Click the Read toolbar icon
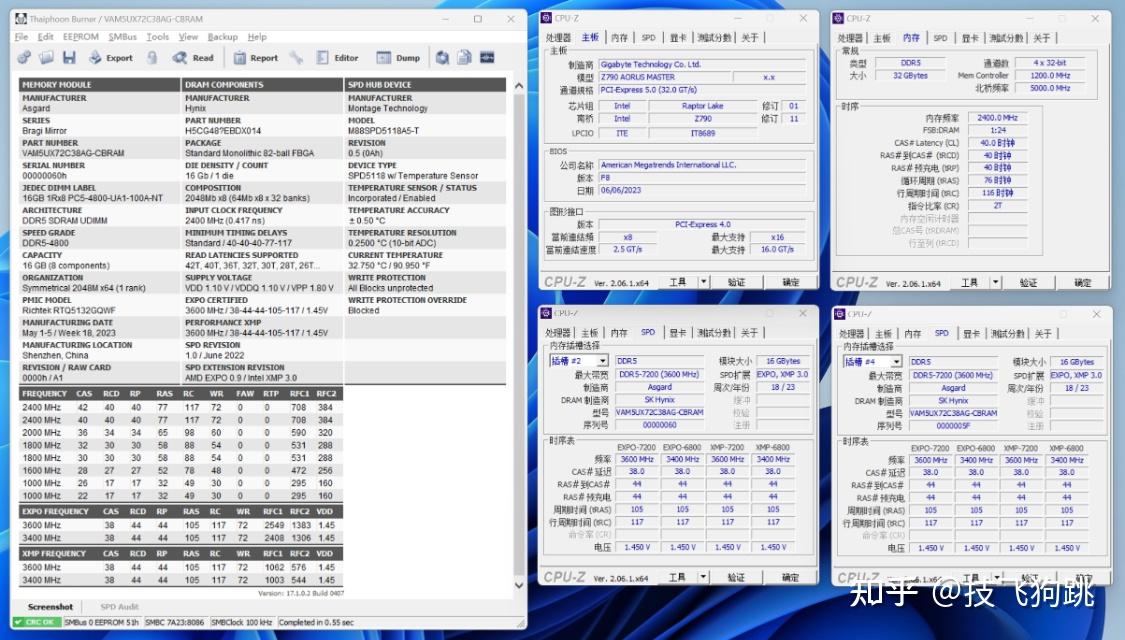Viewport: 1125px width, 640px height. click(x=193, y=57)
